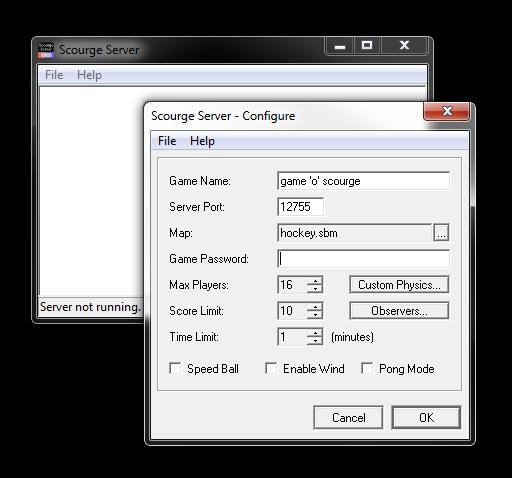Tick the Enable Wind checkbox
The height and width of the screenshot is (478, 512).
click(271, 368)
